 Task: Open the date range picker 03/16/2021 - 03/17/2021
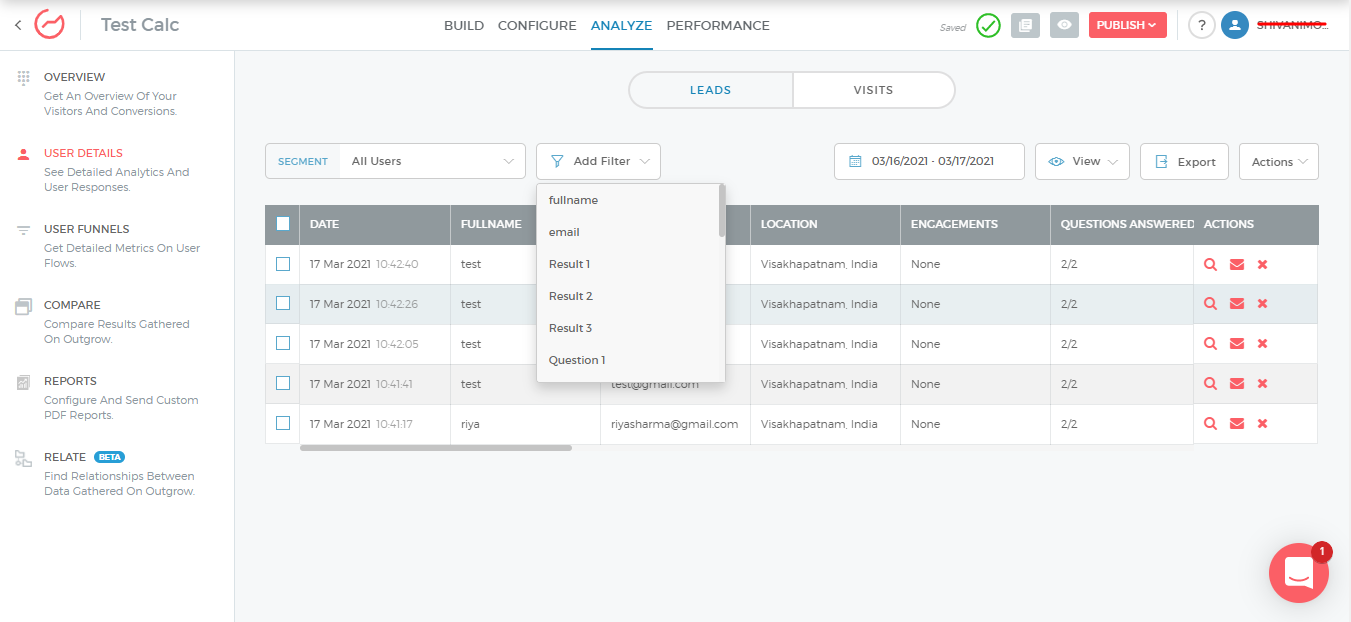point(929,161)
